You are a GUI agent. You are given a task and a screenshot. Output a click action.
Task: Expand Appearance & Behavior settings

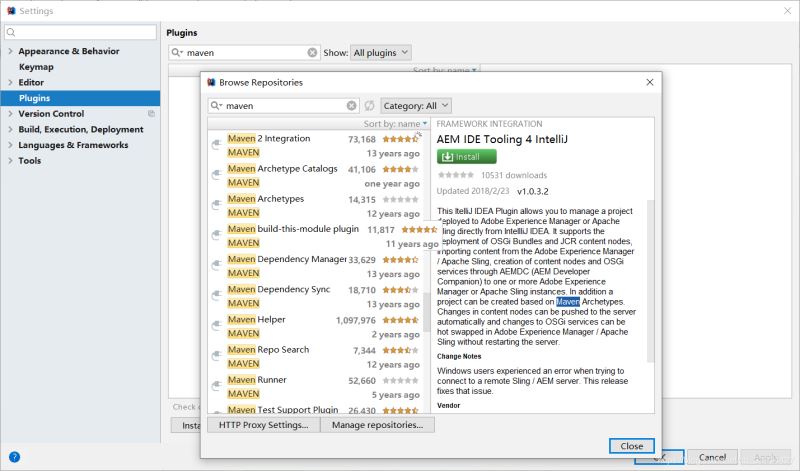[10, 51]
